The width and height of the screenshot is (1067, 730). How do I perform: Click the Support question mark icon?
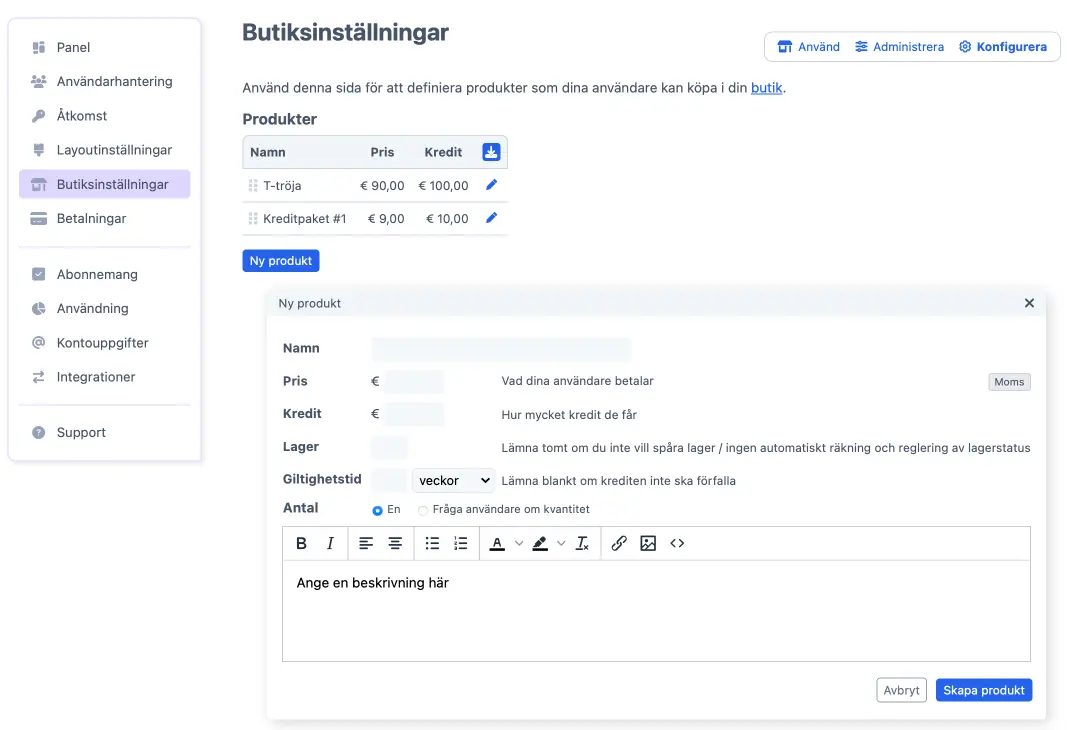tap(39, 433)
